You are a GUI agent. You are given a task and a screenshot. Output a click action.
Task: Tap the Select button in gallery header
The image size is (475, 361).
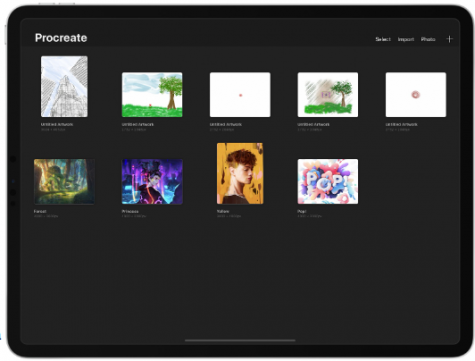click(x=383, y=39)
